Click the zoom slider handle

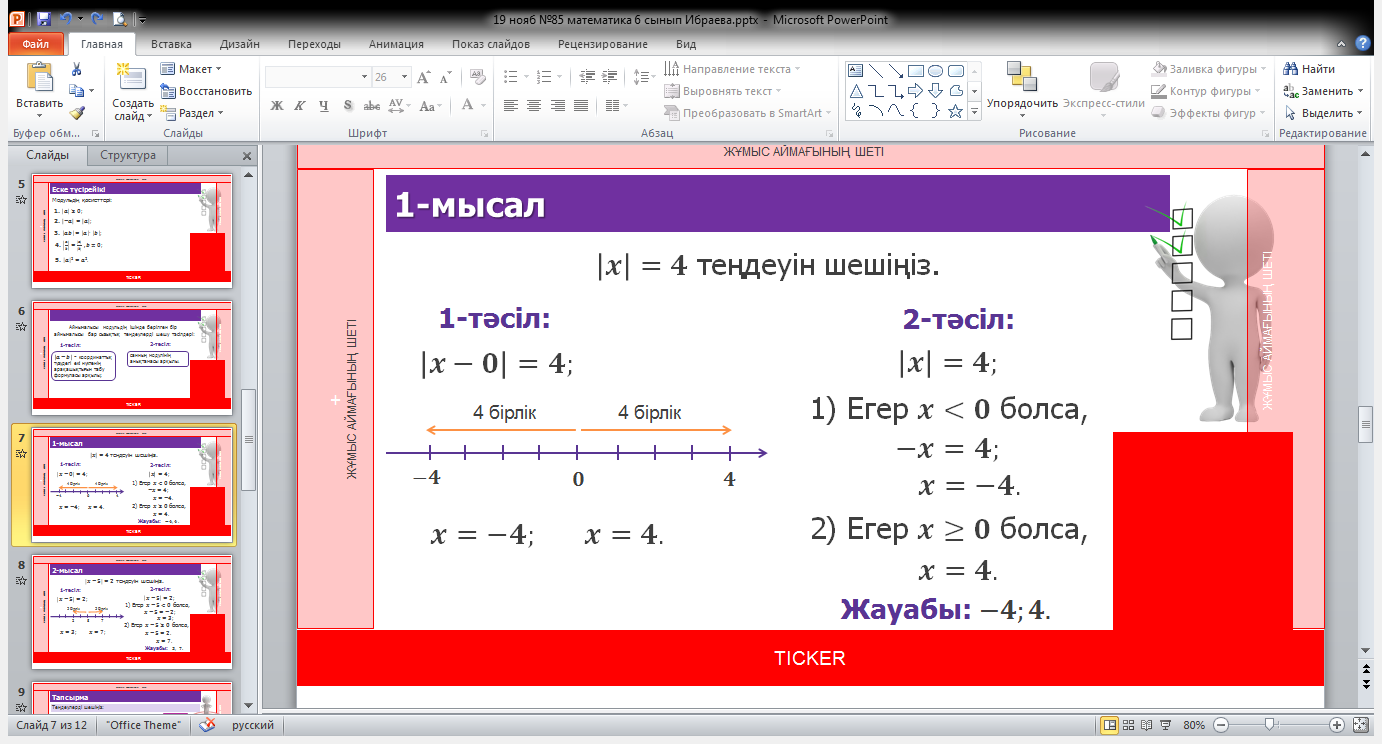click(1269, 724)
